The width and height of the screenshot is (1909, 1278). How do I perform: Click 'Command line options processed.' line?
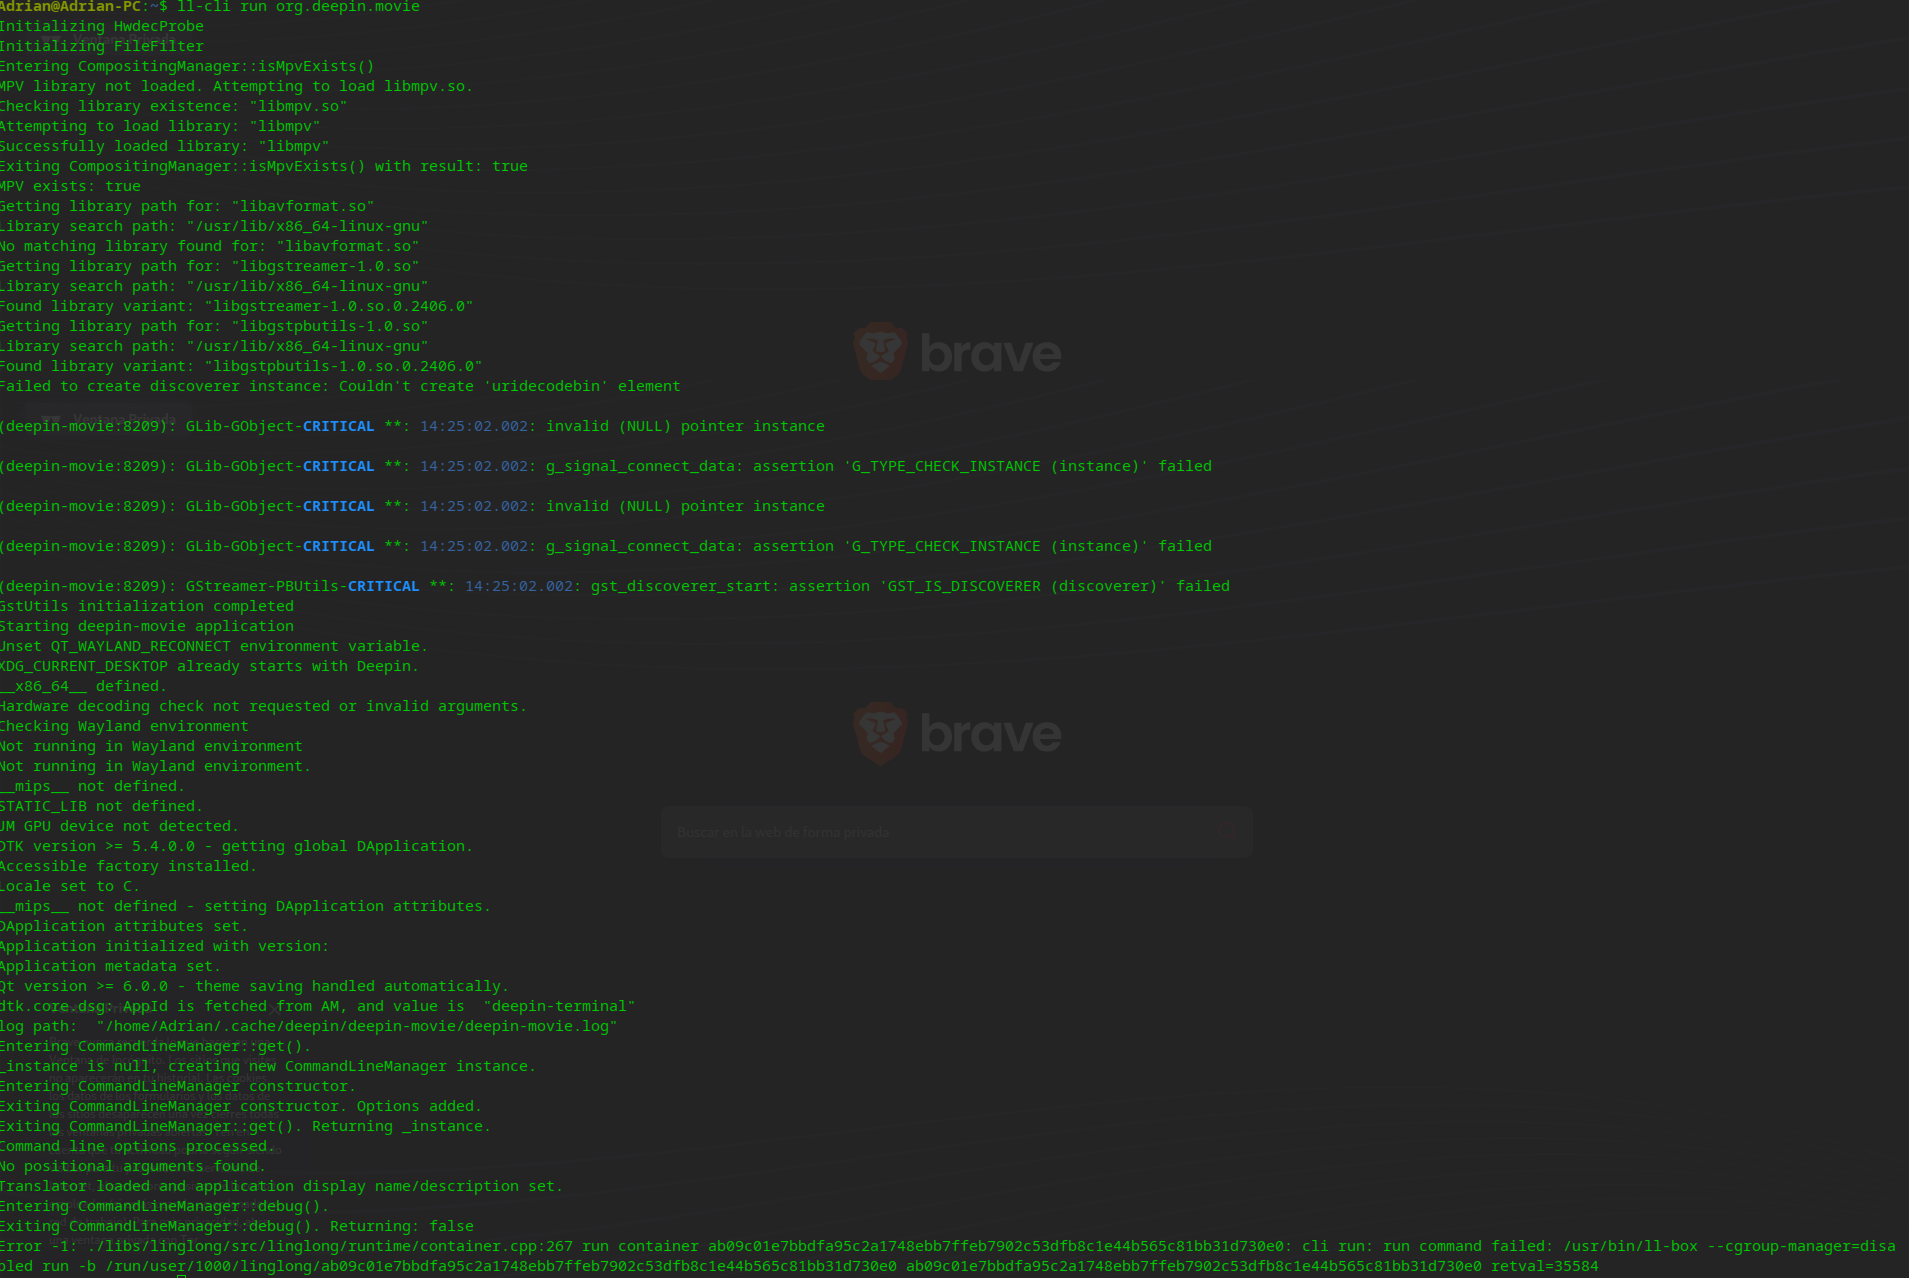pos(137,1146)
